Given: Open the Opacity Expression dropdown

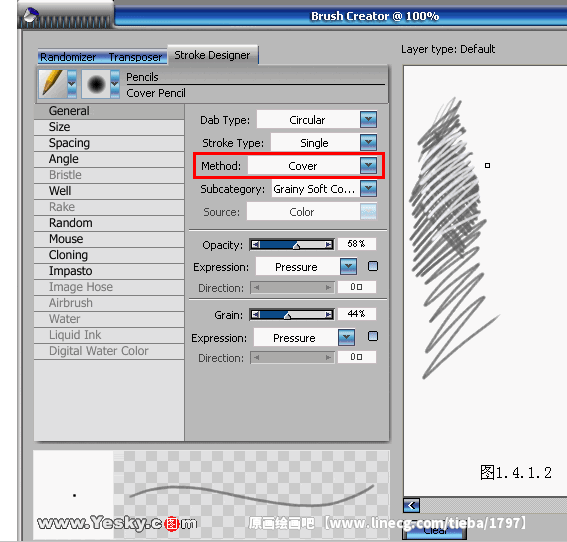Looking at the screenshot, I should [348, 267].
